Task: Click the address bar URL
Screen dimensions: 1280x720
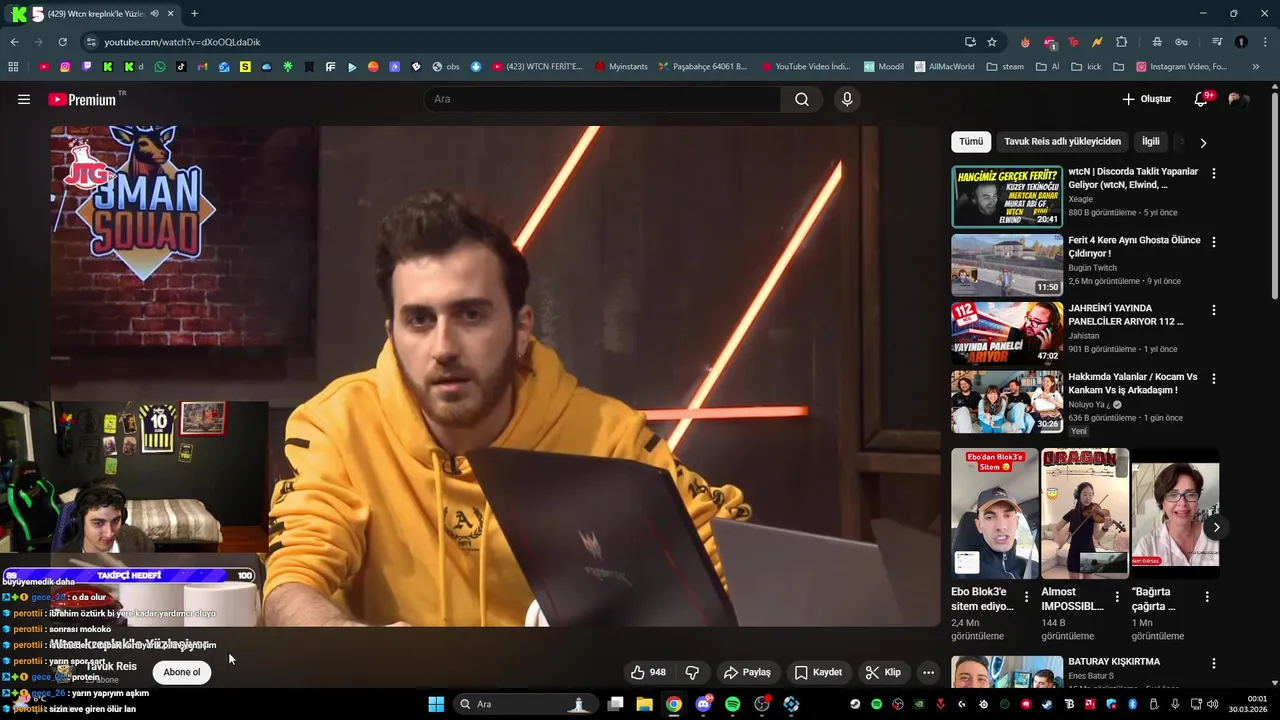Action: click(x=182, y=42)
